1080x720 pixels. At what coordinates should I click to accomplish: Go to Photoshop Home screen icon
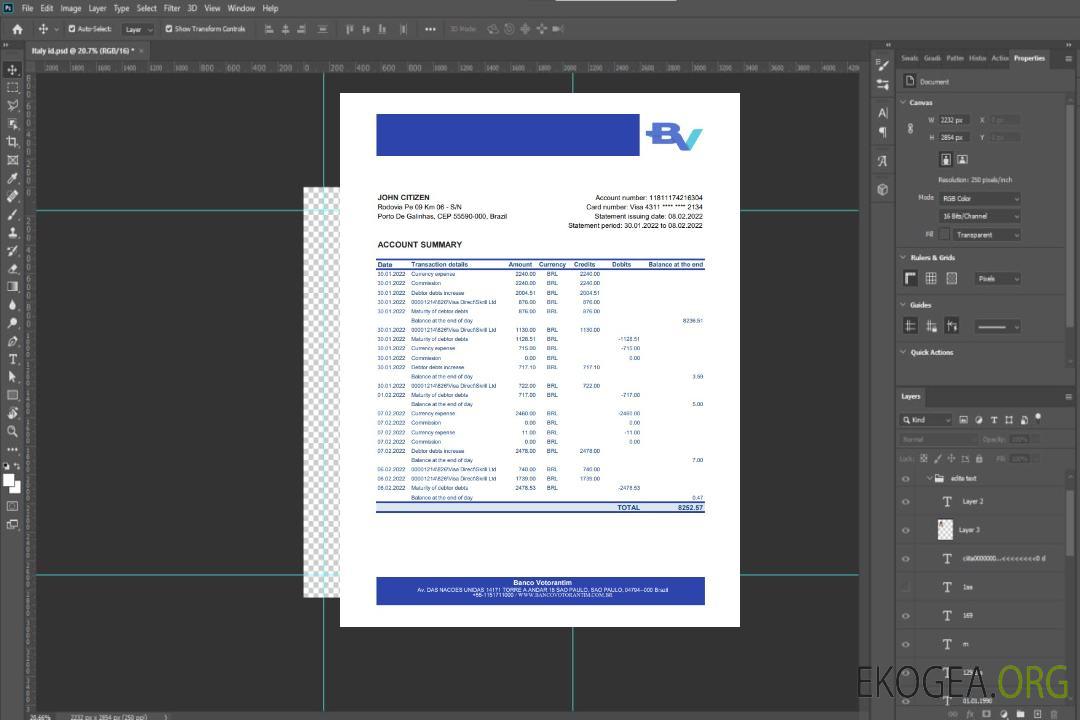(17, 29)
